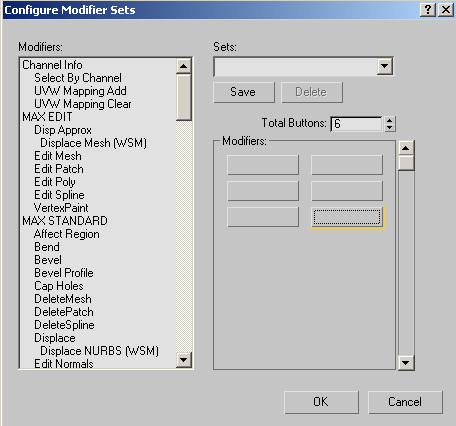
Task: Click the modifiers list scrollbar thumb
Action: pyautogui.click(x=183, y=97)
